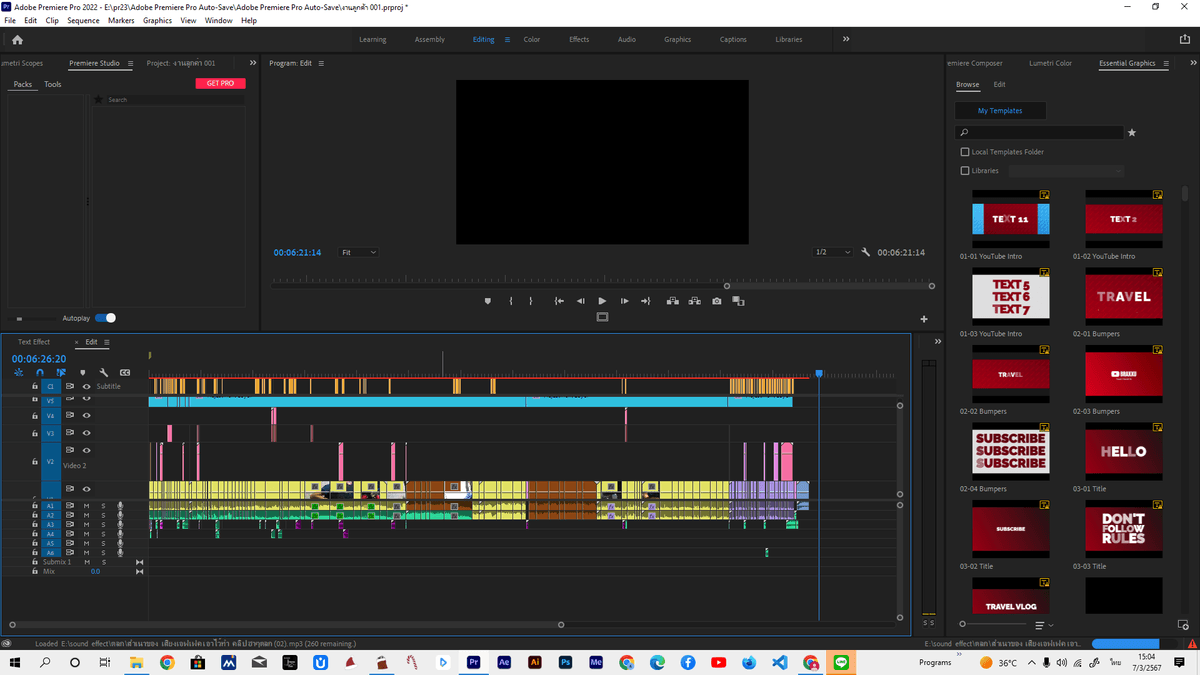Click the Mark In button
Screen dimensions: 1200x675
pyautogui.click(x=510, y=301)
